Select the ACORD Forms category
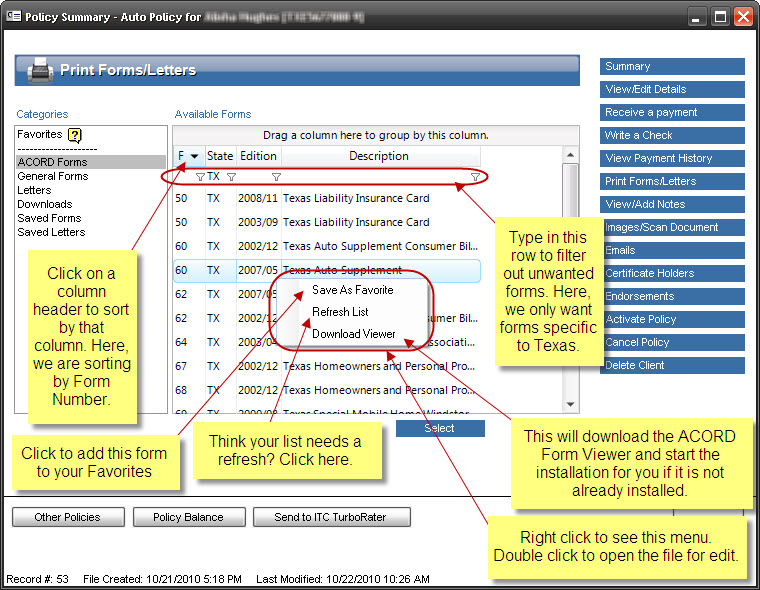This screenshot has height=590, width=760. click(91, 162)
